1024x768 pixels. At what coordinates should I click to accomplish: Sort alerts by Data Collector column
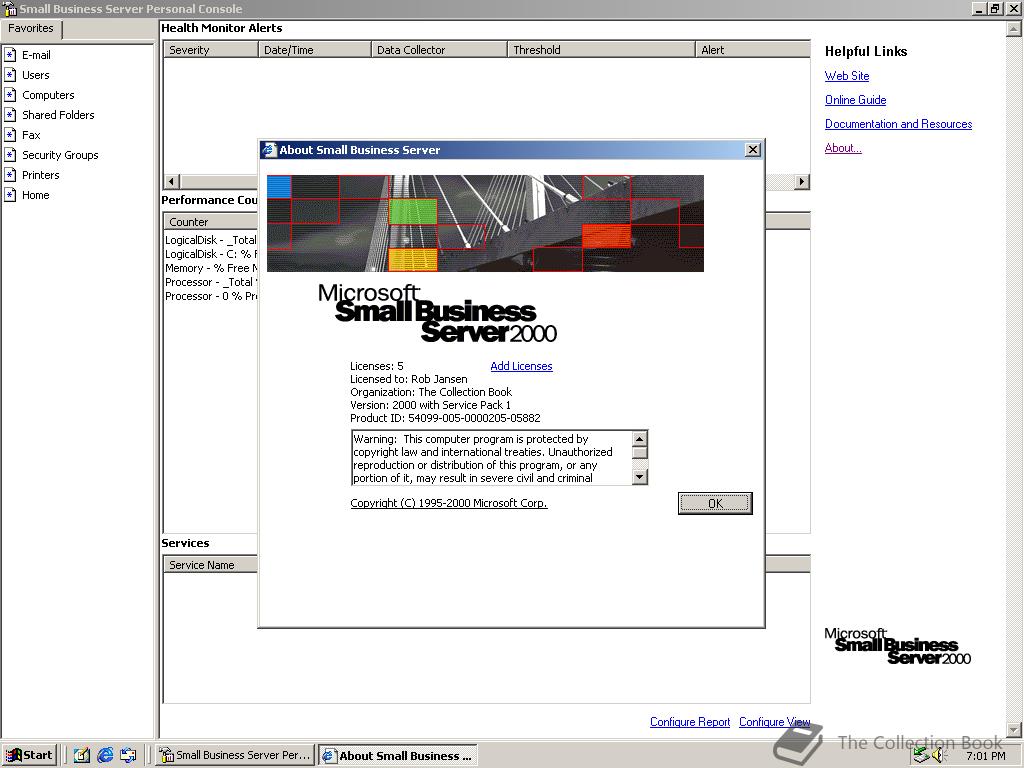[x=439, y=50]
